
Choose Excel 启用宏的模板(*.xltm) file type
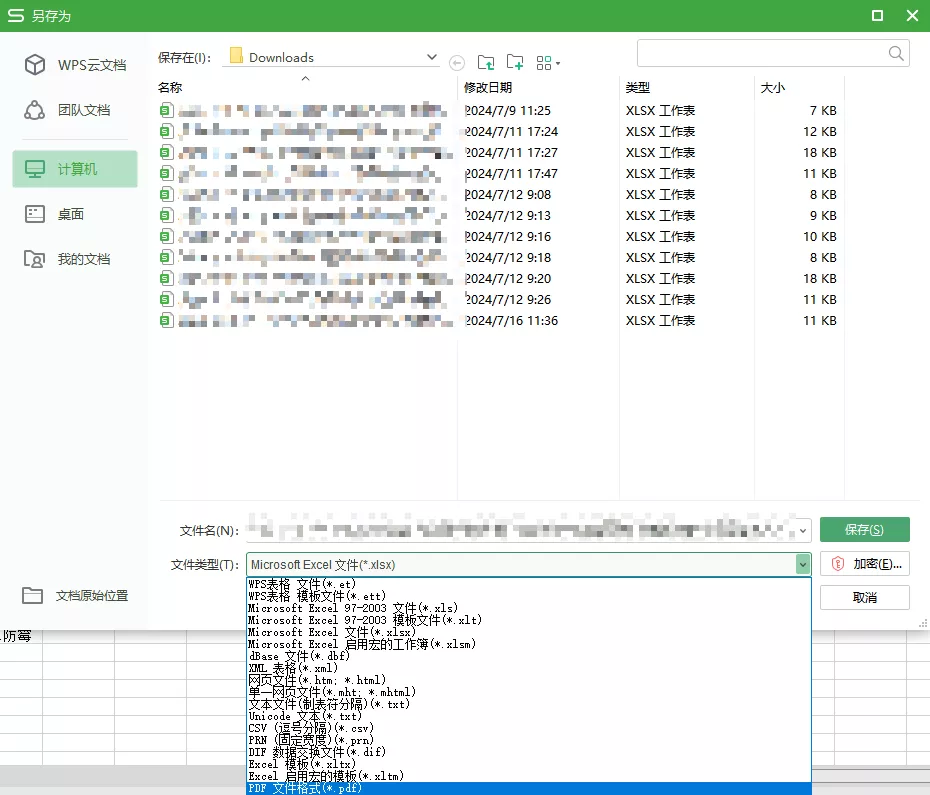tap(326, 776)
